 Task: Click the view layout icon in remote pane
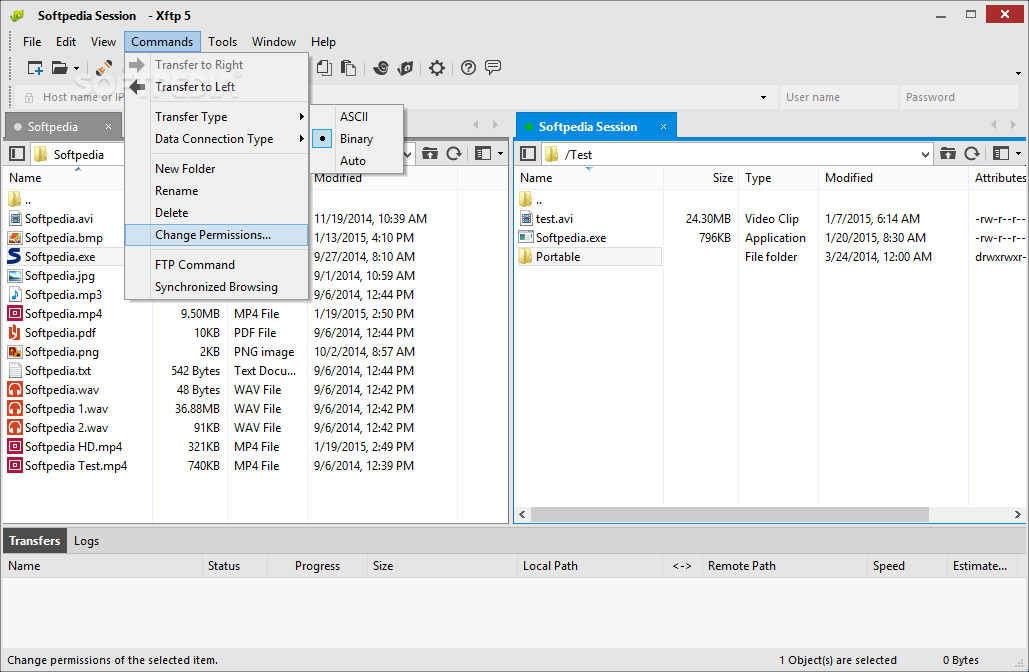click(x=1001, y=154)
